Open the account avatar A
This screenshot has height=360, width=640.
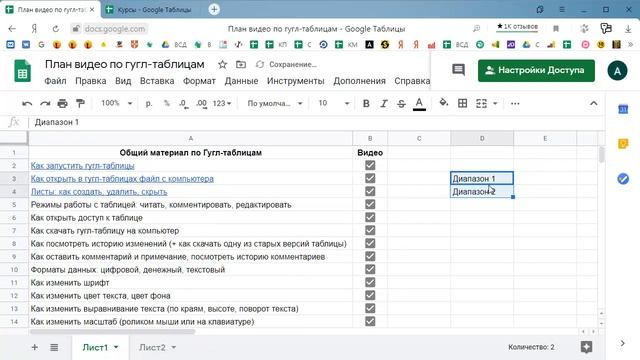click(617, 71)
